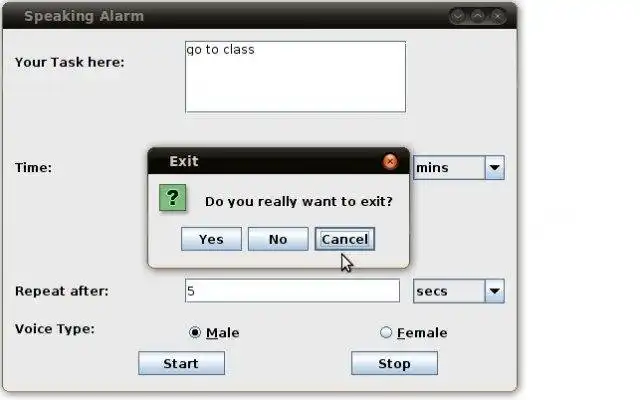The height and width of the screenshot is (400, 640).
Task: Click the Stop button
Action: click(394, 363)
